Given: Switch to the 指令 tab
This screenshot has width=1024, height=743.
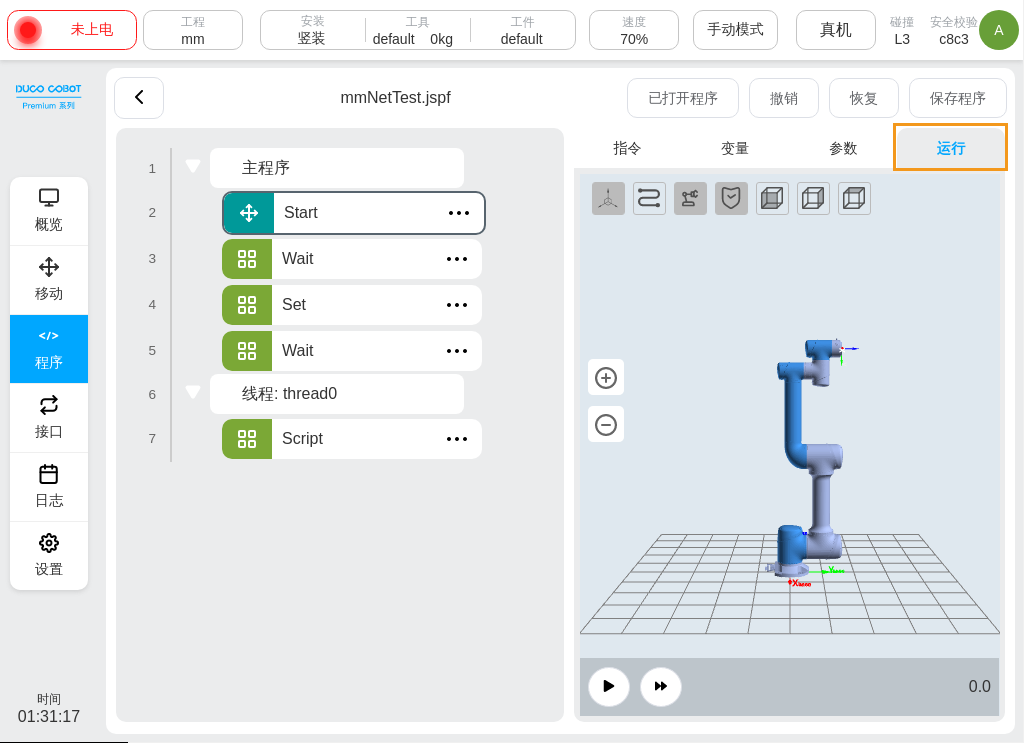Looking at the screenshot, I should coord(627,148).
